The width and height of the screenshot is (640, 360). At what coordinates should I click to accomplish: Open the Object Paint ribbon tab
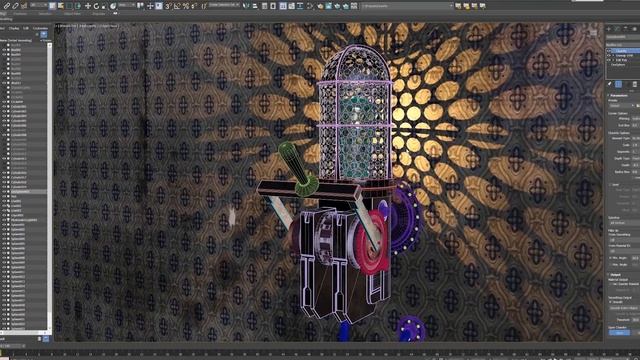click(72, 13)
